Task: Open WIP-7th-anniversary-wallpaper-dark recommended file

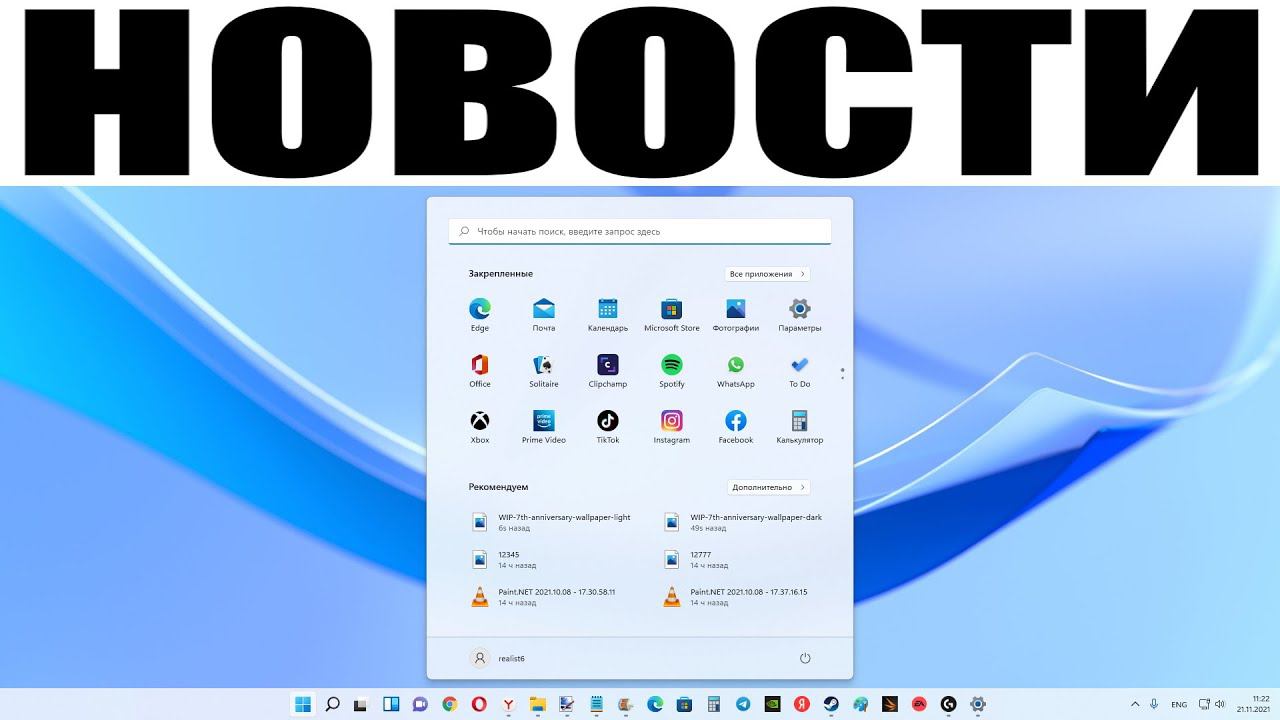Action: pyautogui.click(x=745, y=522)
